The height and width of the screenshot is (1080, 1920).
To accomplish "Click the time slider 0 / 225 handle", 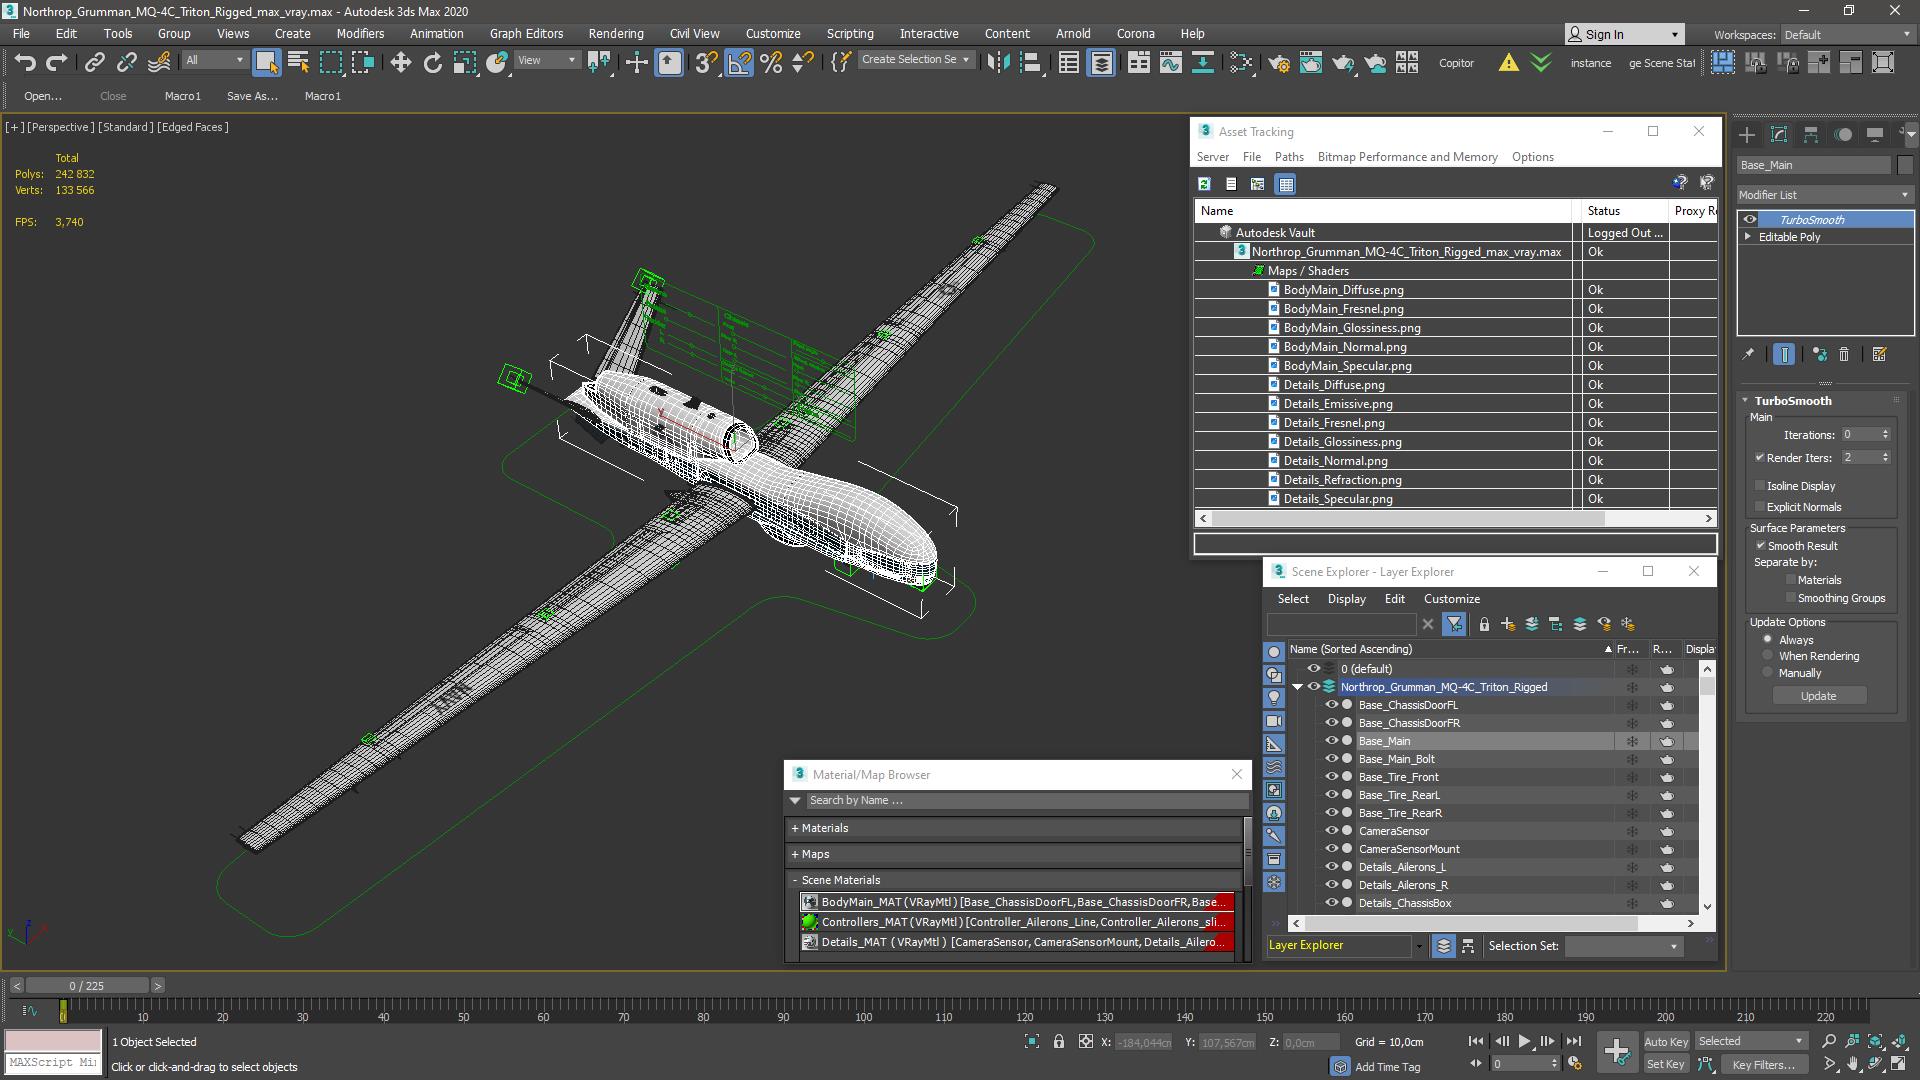I will coord(87,986).
